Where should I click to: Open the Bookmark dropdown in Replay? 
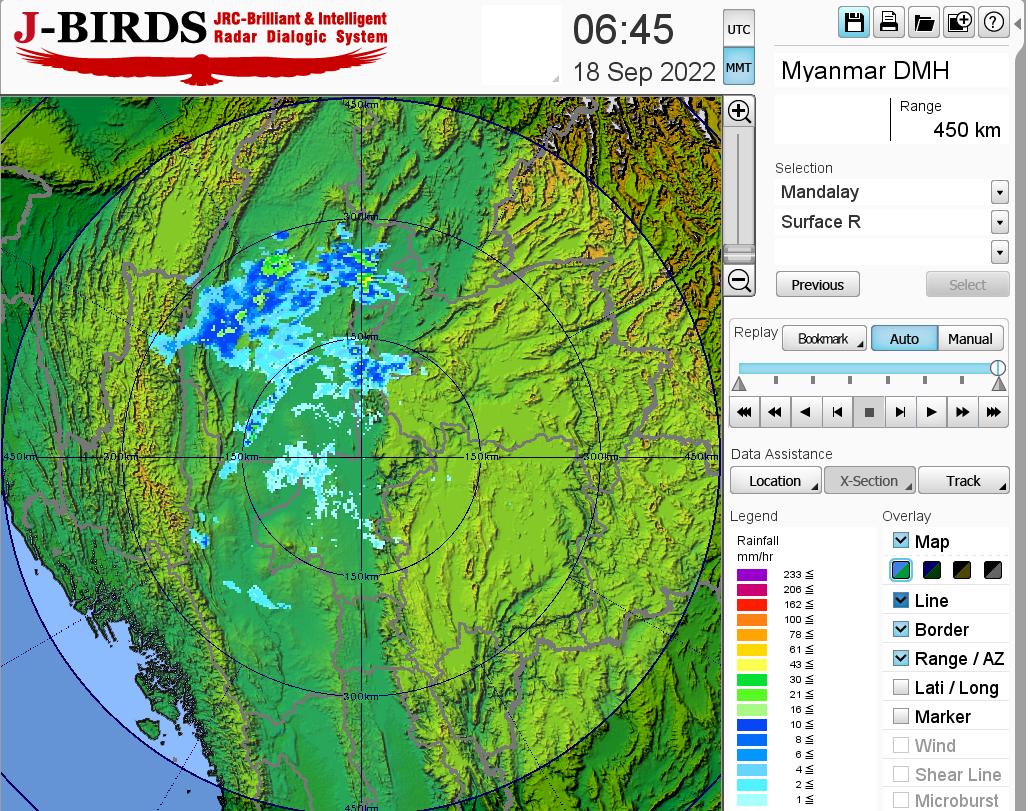pos(823,339)
